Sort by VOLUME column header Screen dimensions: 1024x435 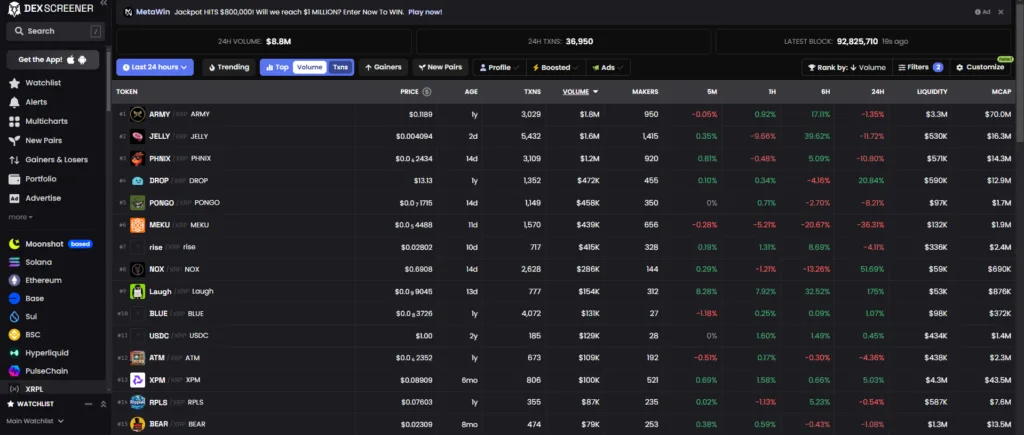pyautogui.click(x=581, y=92)
